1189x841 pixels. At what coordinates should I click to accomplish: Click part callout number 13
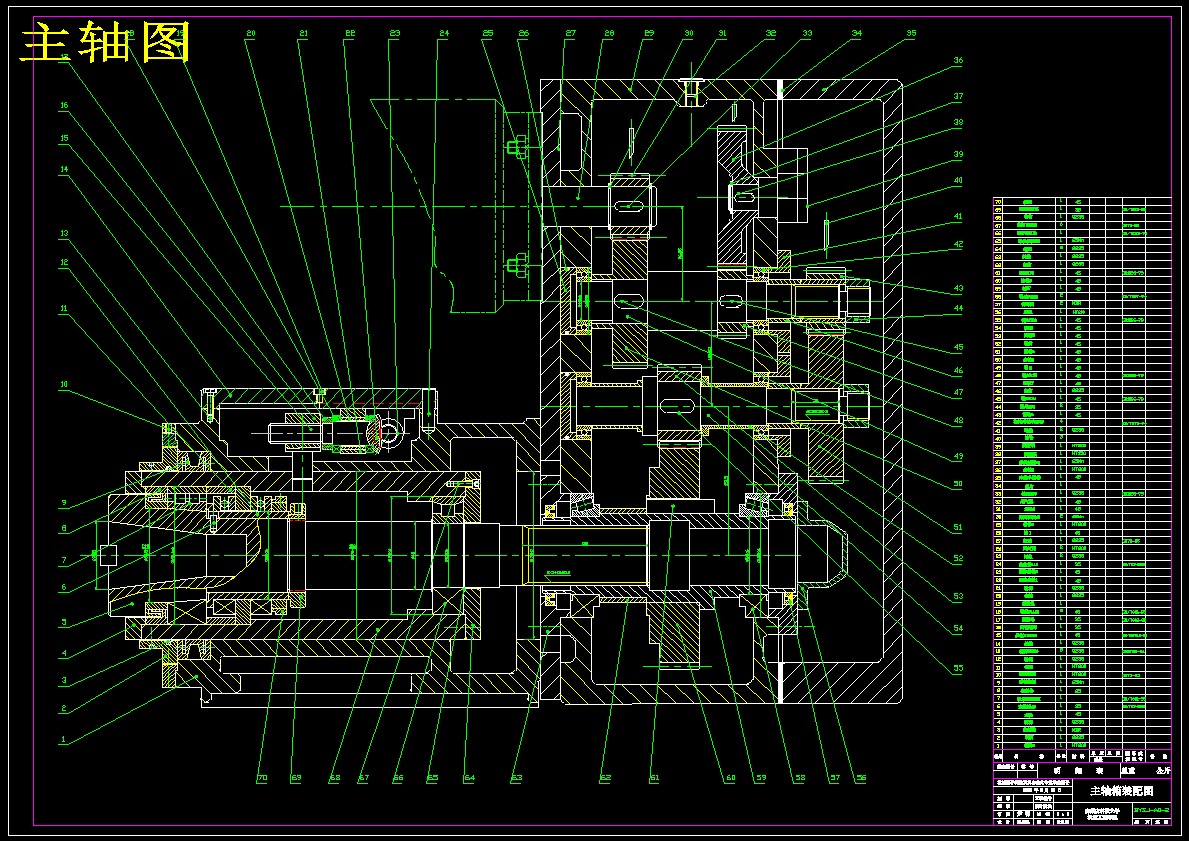click(64, 234)
